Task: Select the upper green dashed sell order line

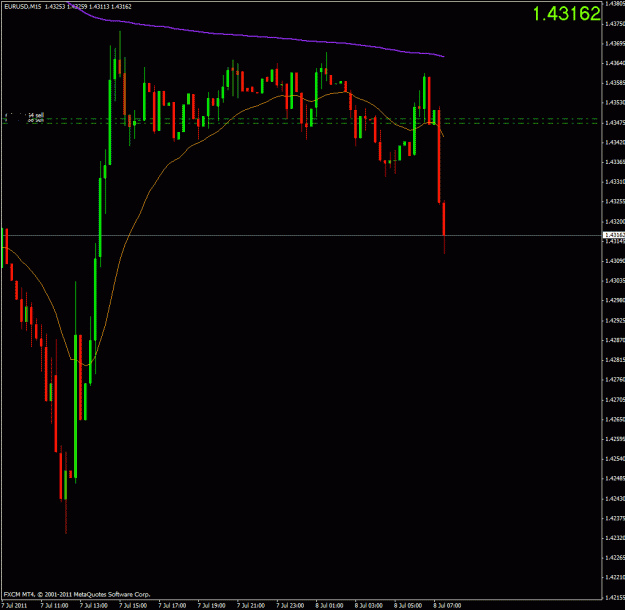Action: pos(301,118)
